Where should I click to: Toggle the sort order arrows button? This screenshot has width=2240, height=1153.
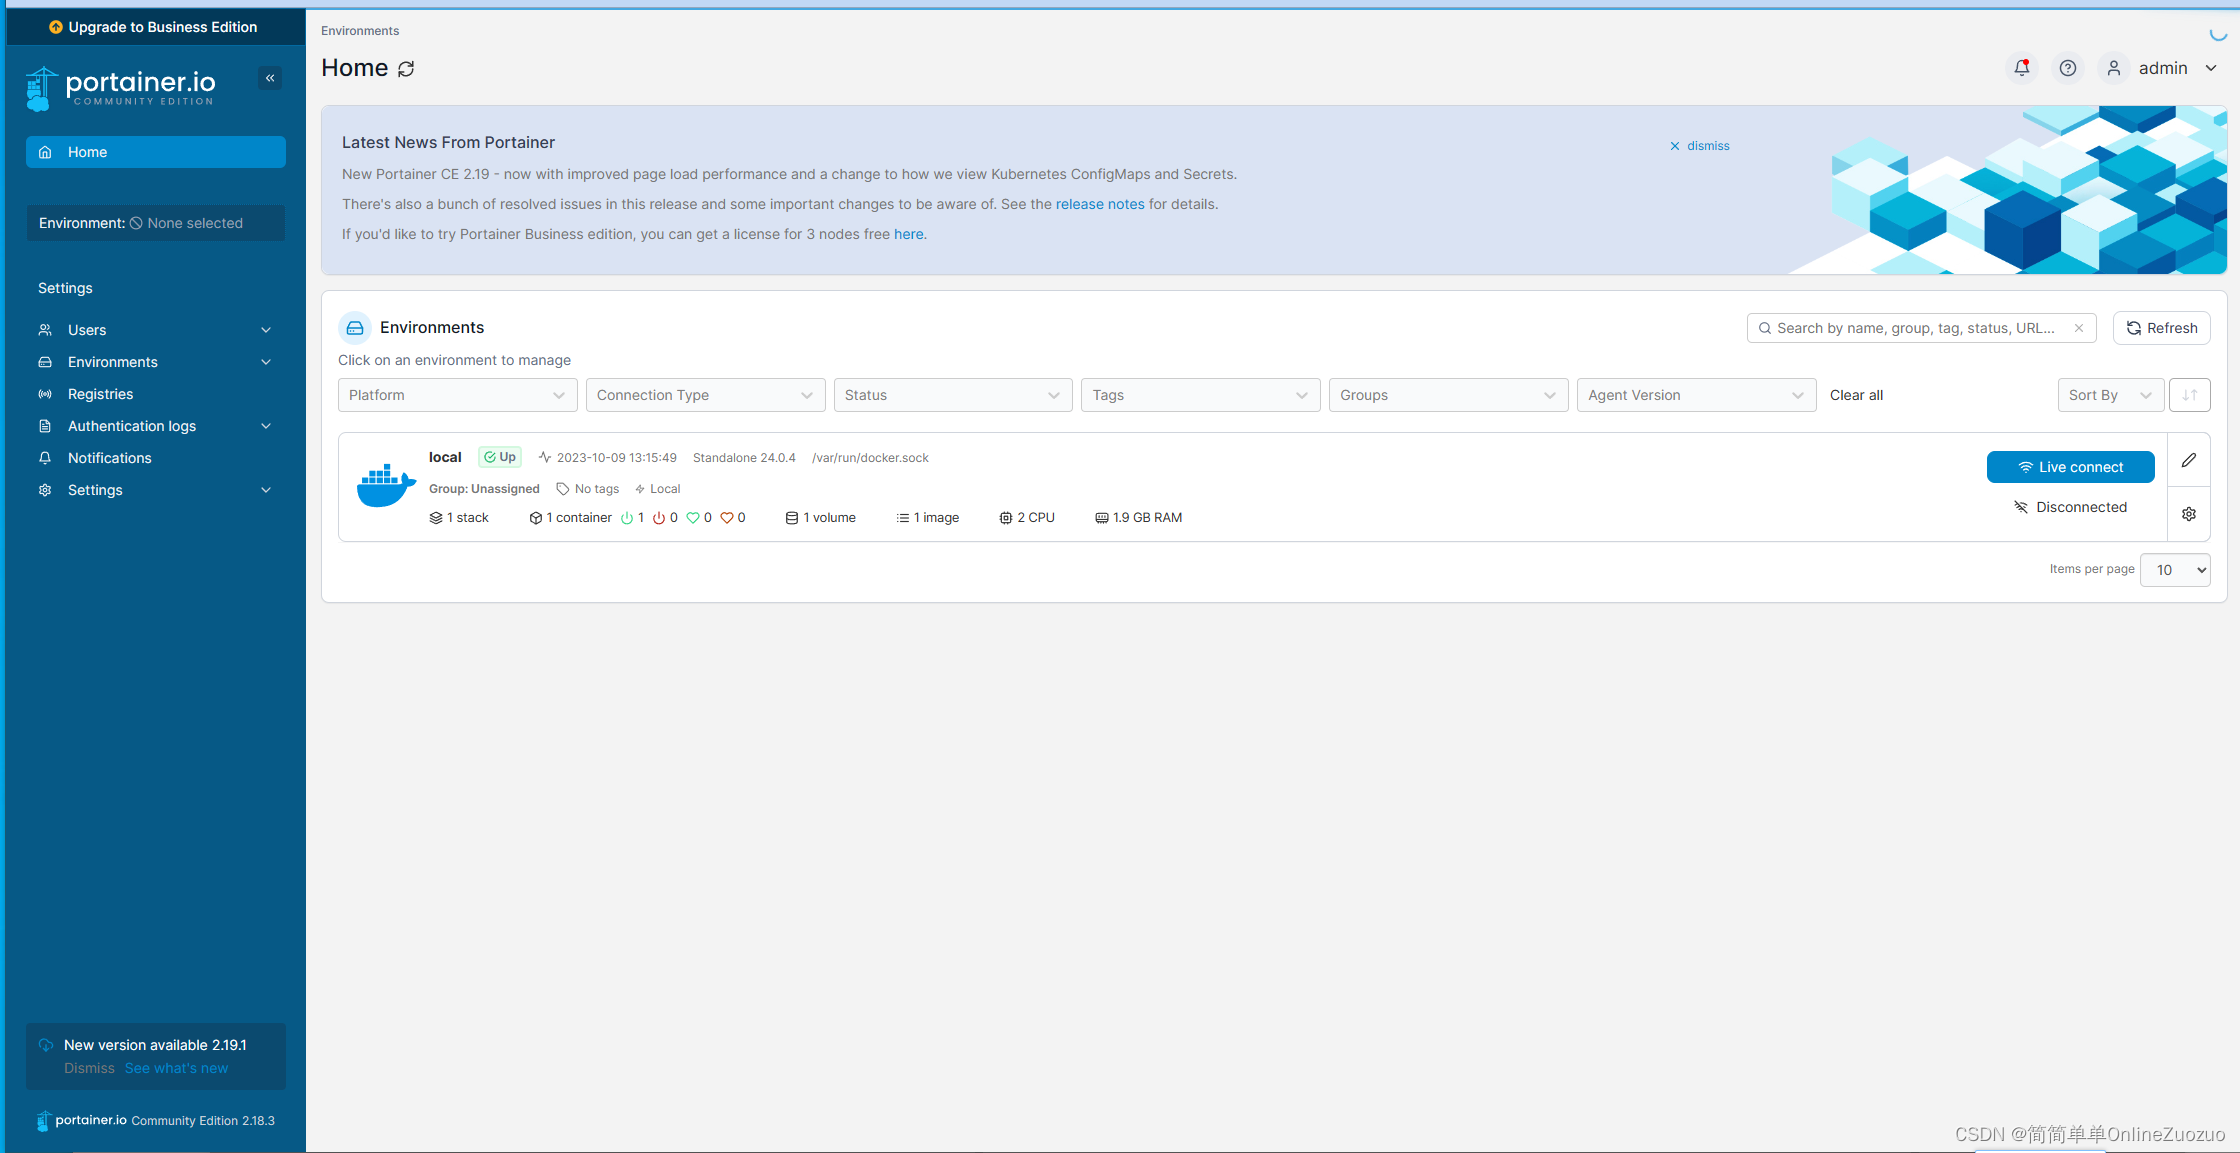click(2189, 395)
